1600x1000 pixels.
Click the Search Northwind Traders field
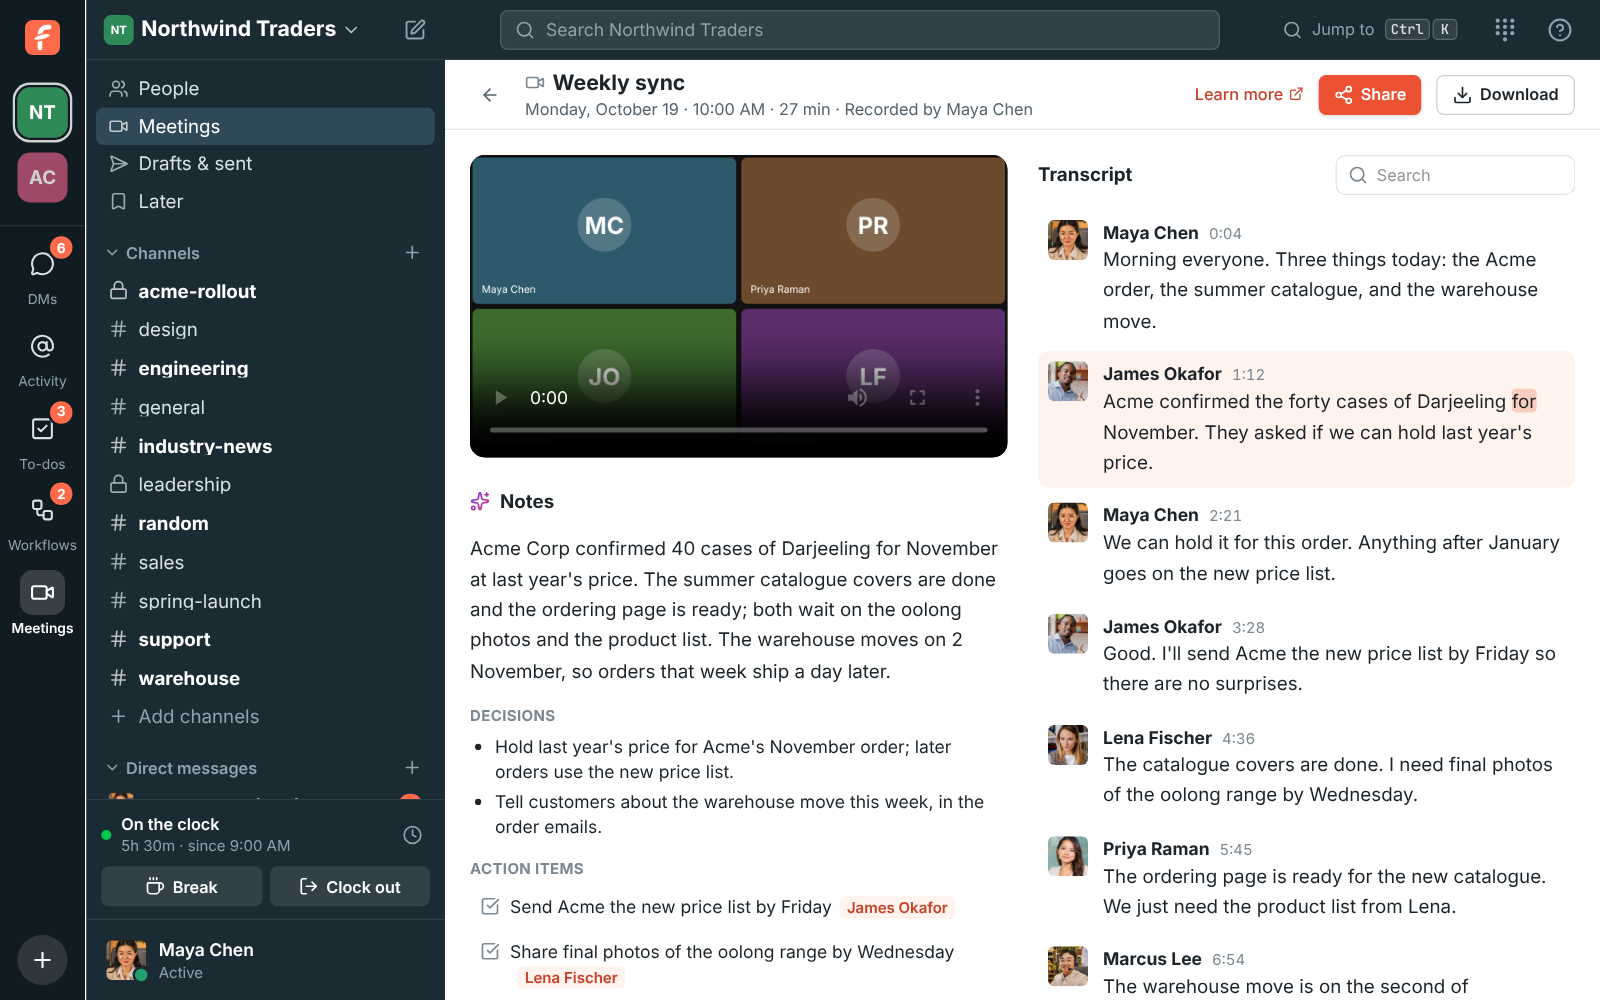click(x=860, y=30)
